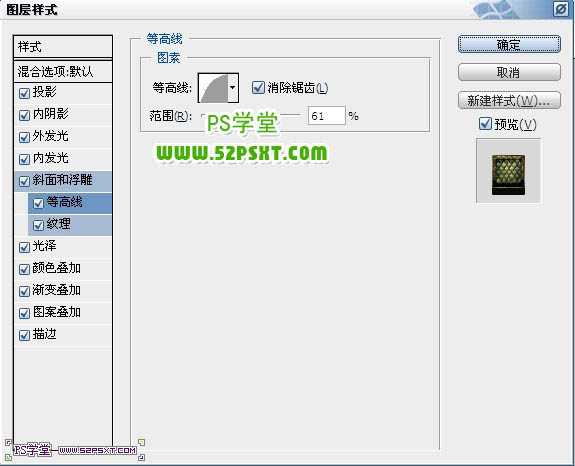575x466 pixels.
Task: Toggle the 内发光 checkbox
Action: pos(24,159)
